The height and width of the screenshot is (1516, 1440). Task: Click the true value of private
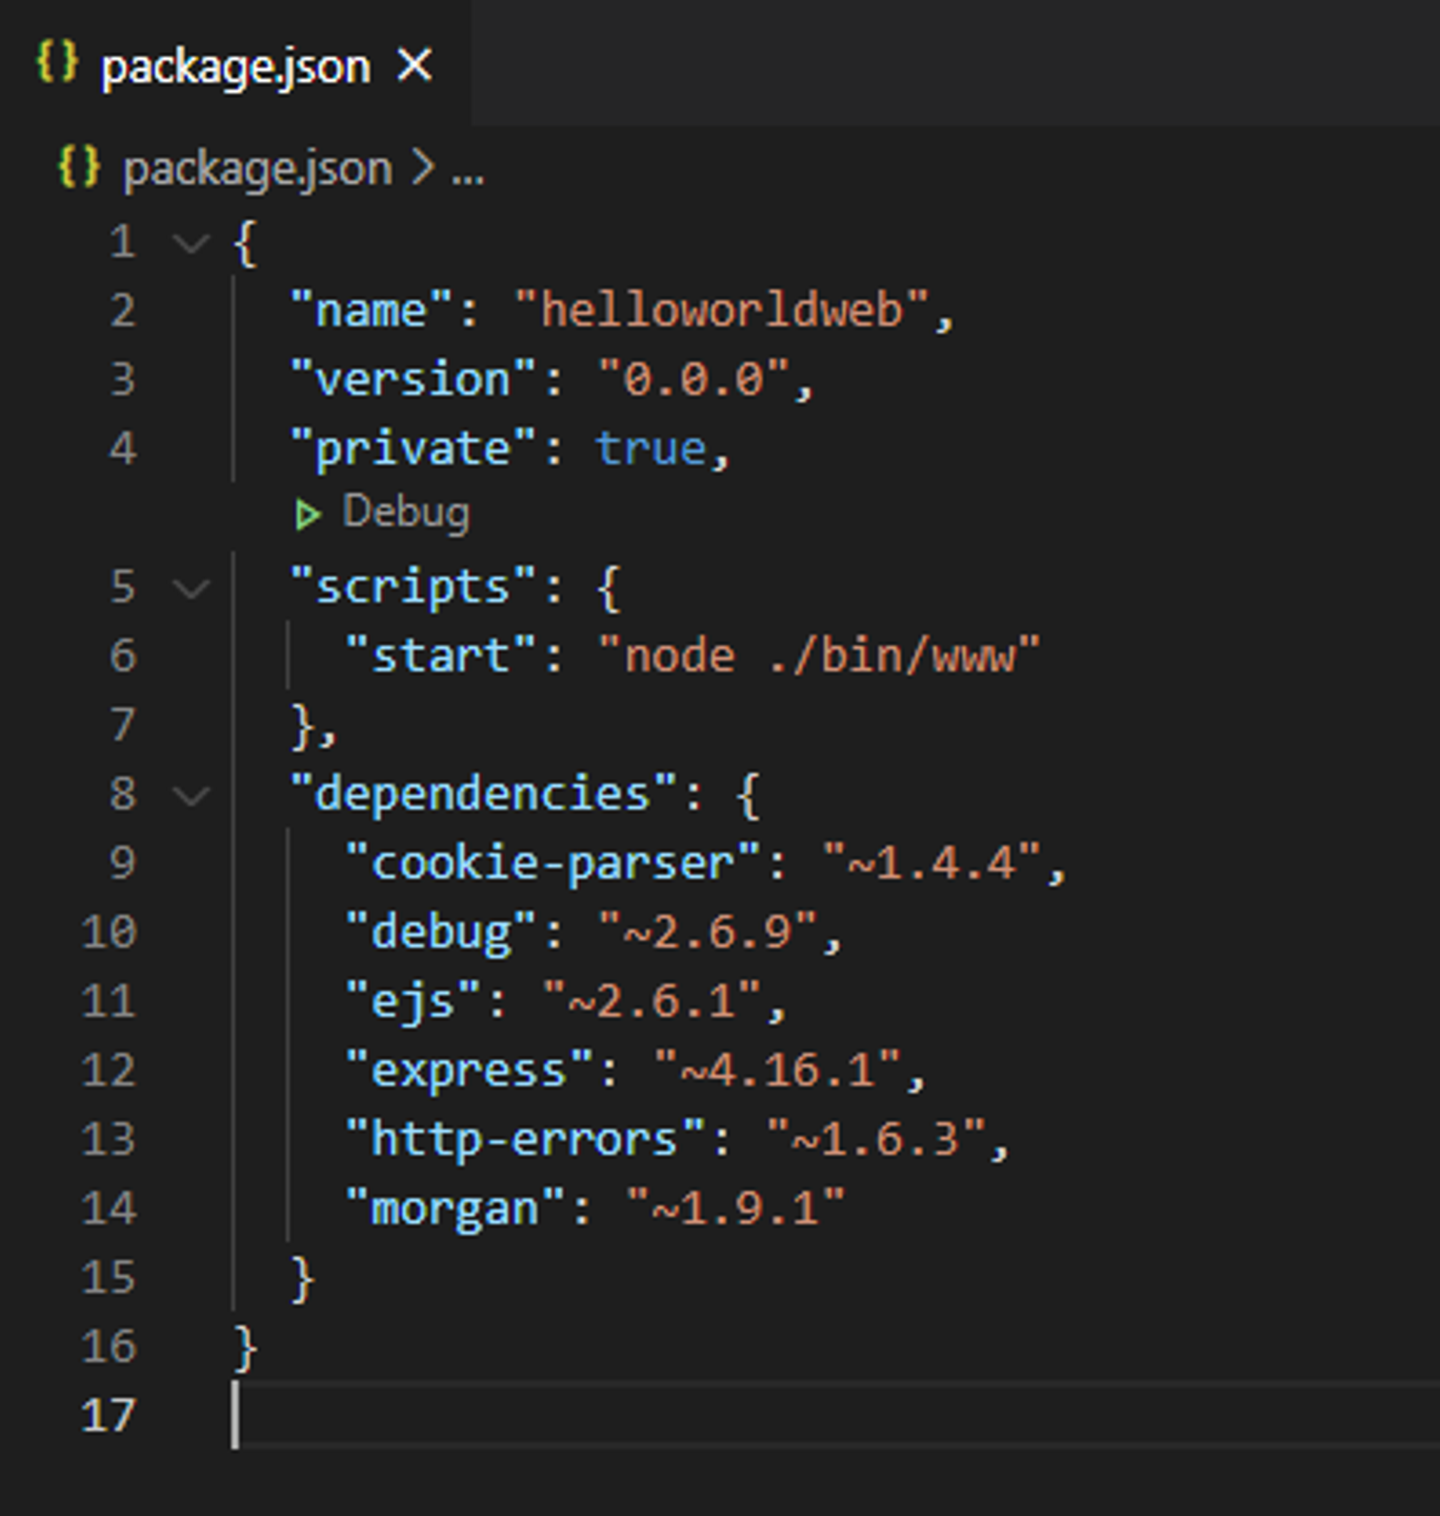pos(651,449)
